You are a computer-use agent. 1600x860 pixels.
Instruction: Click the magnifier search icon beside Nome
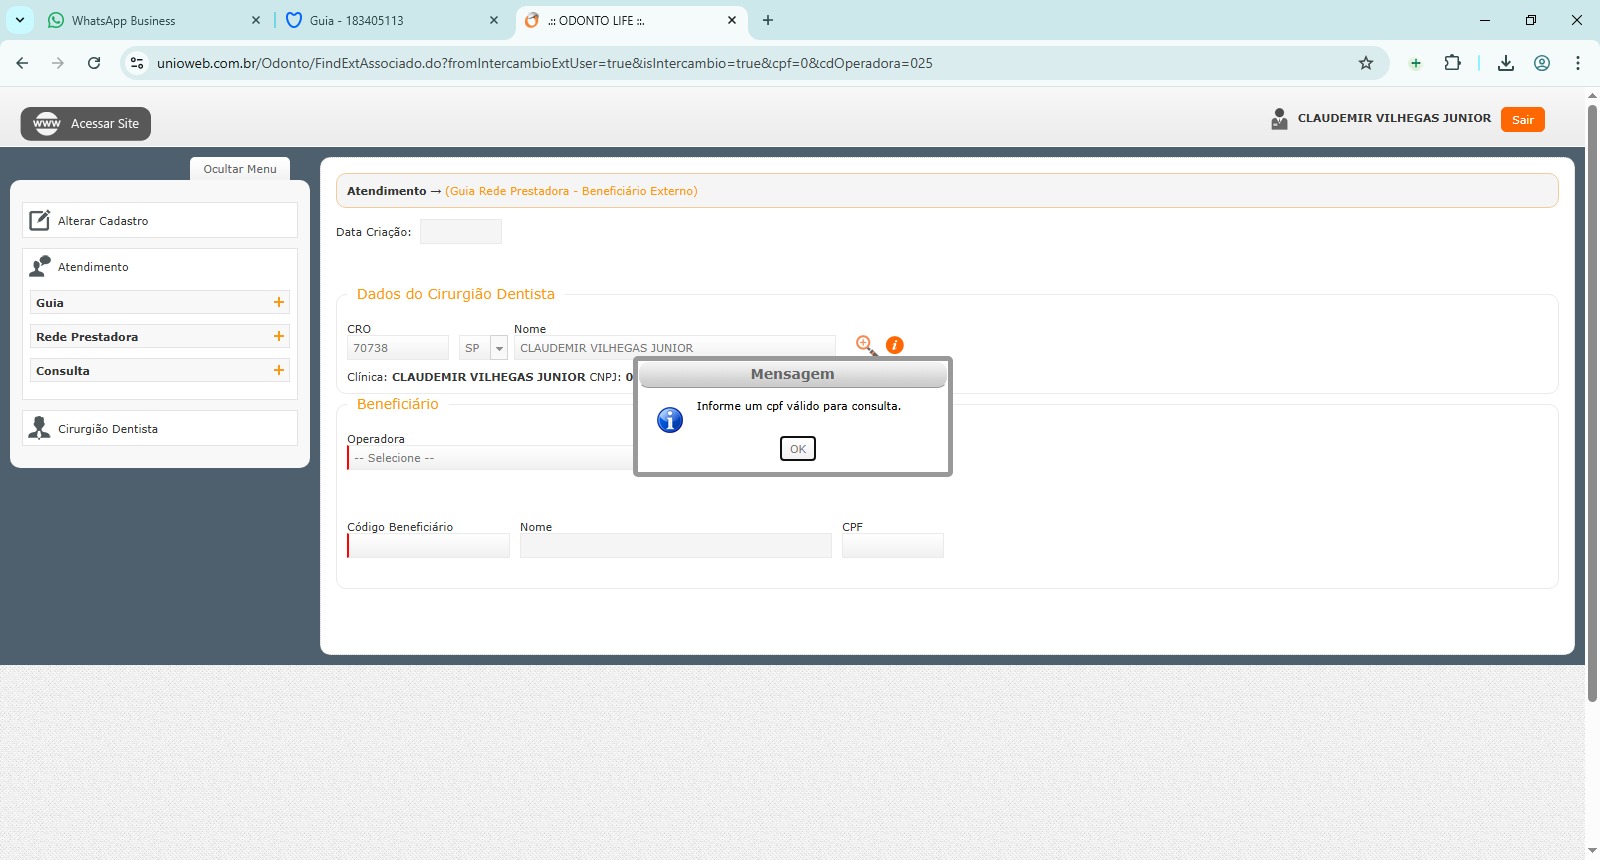pyautogui.click(x=866, y=346)
